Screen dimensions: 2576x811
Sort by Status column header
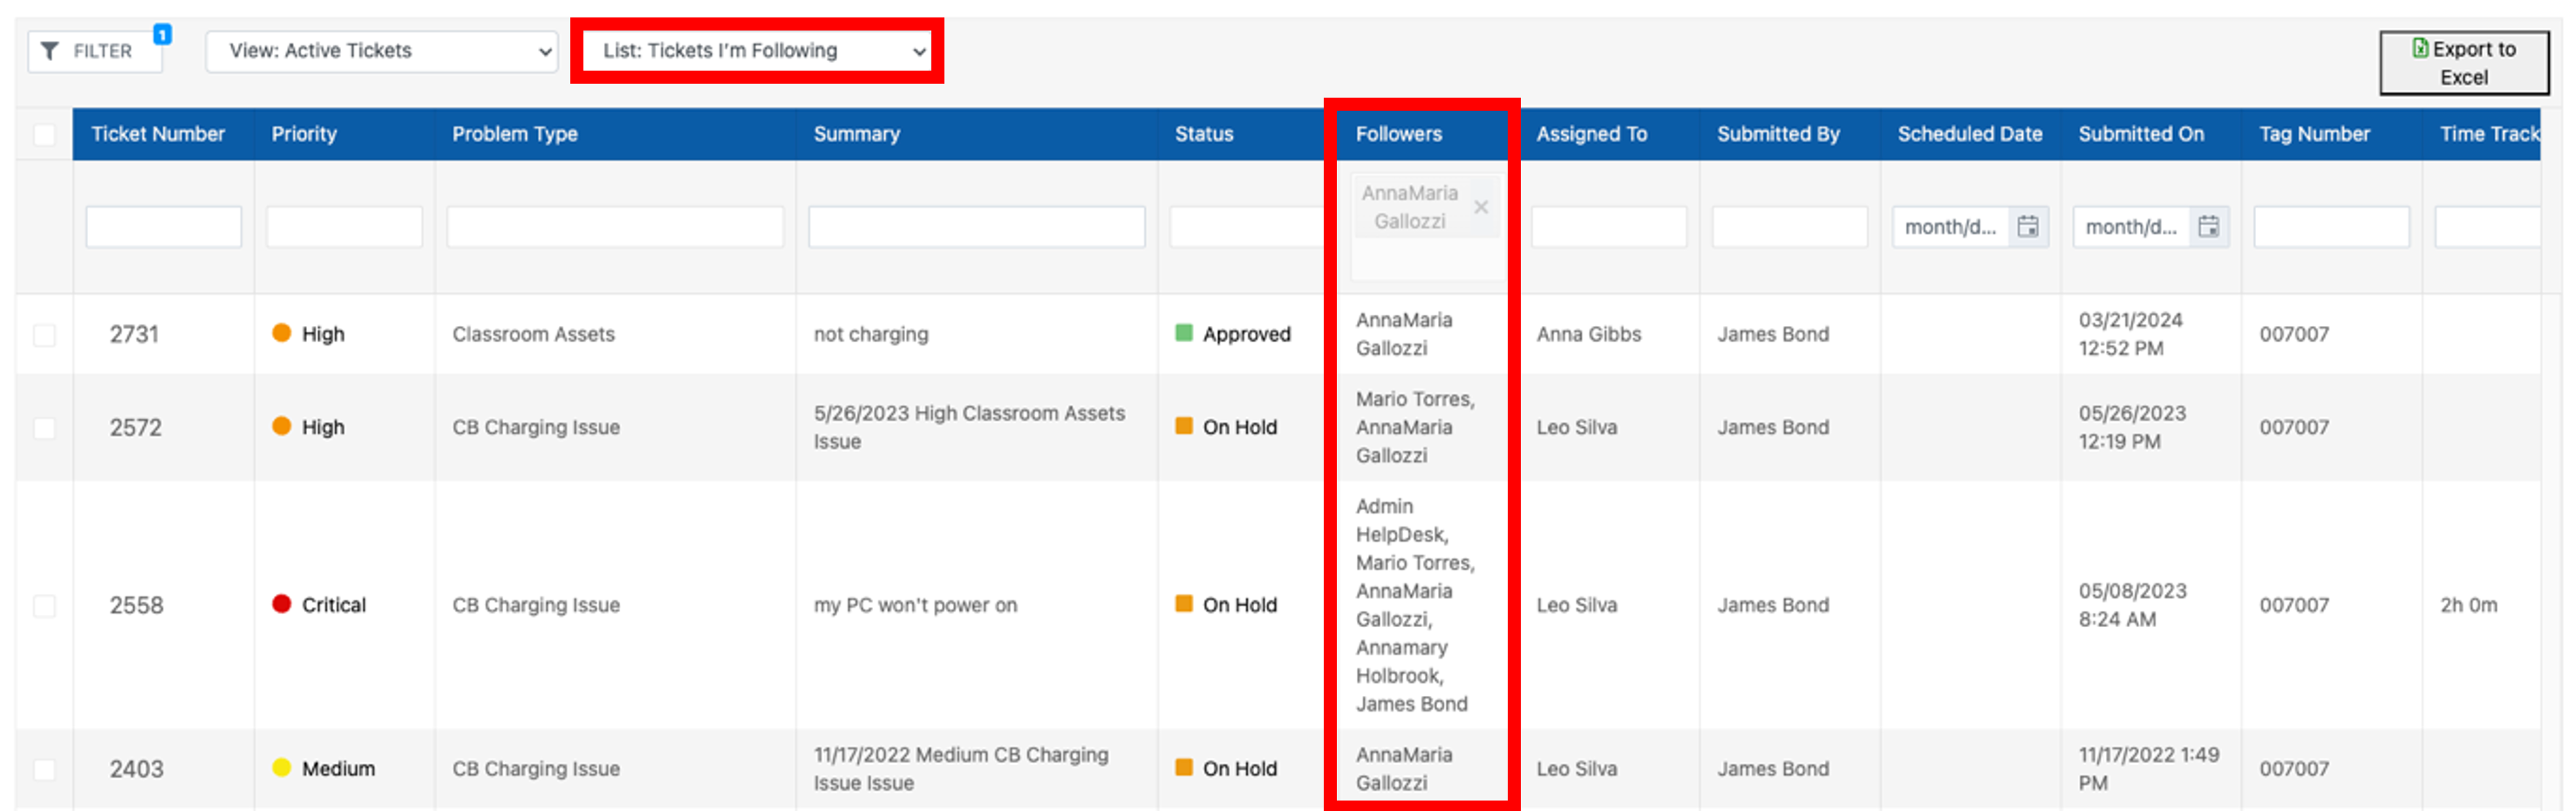(1204, 134)
